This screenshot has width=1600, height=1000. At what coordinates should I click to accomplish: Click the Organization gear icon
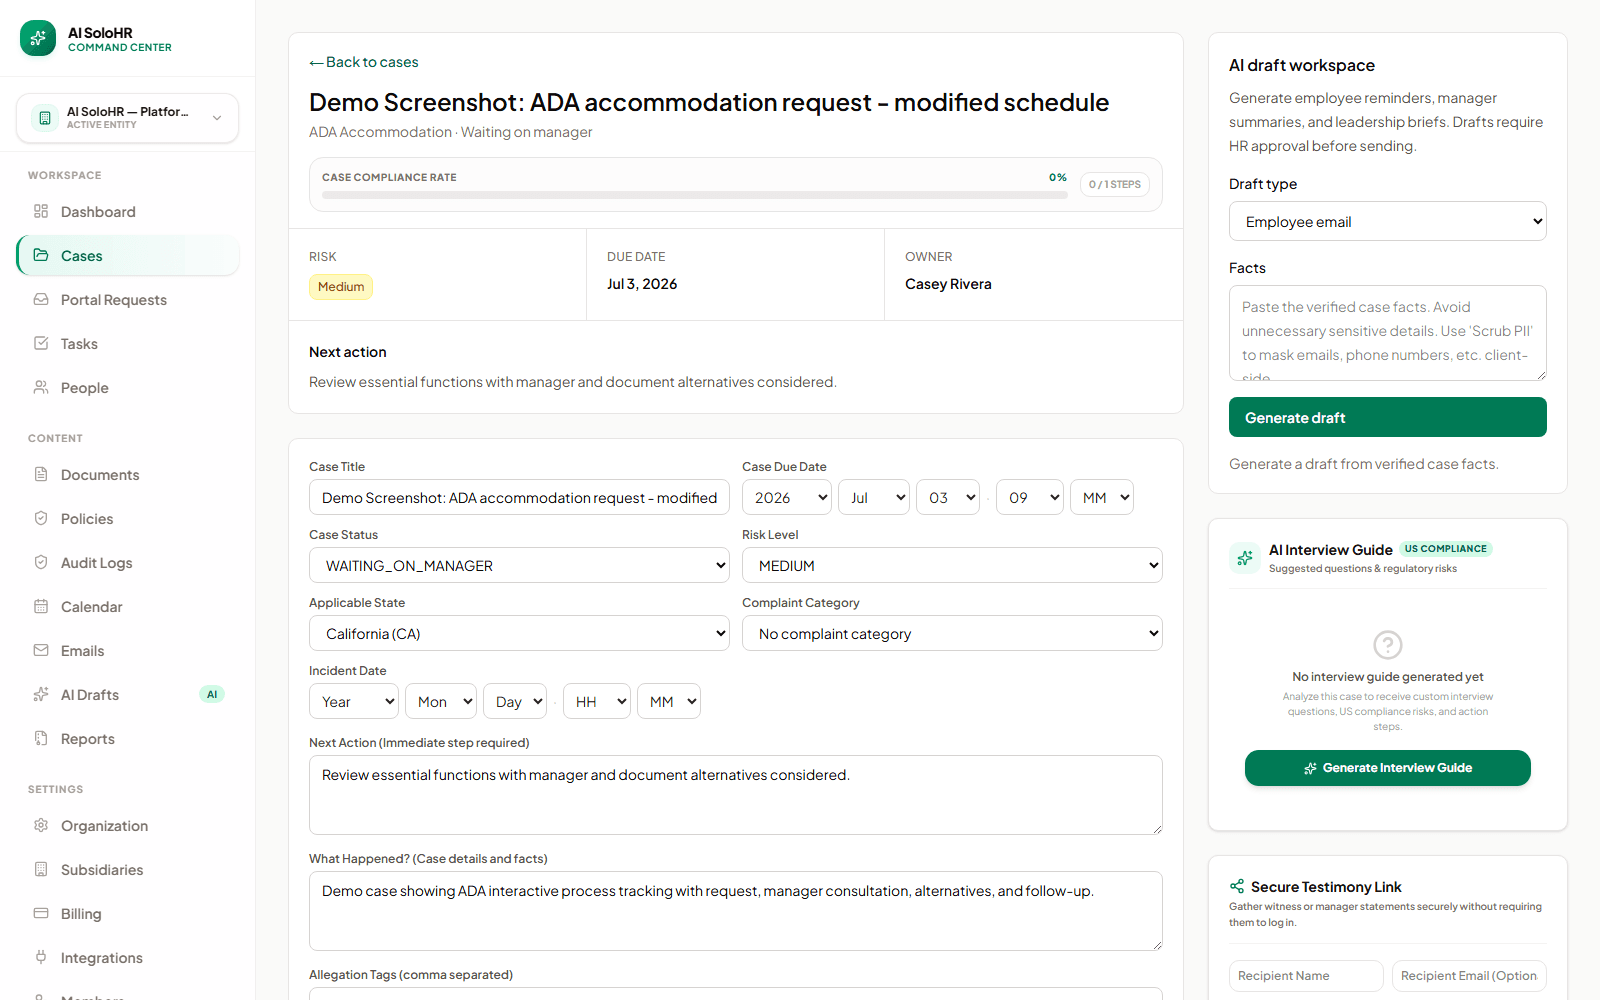41,825
